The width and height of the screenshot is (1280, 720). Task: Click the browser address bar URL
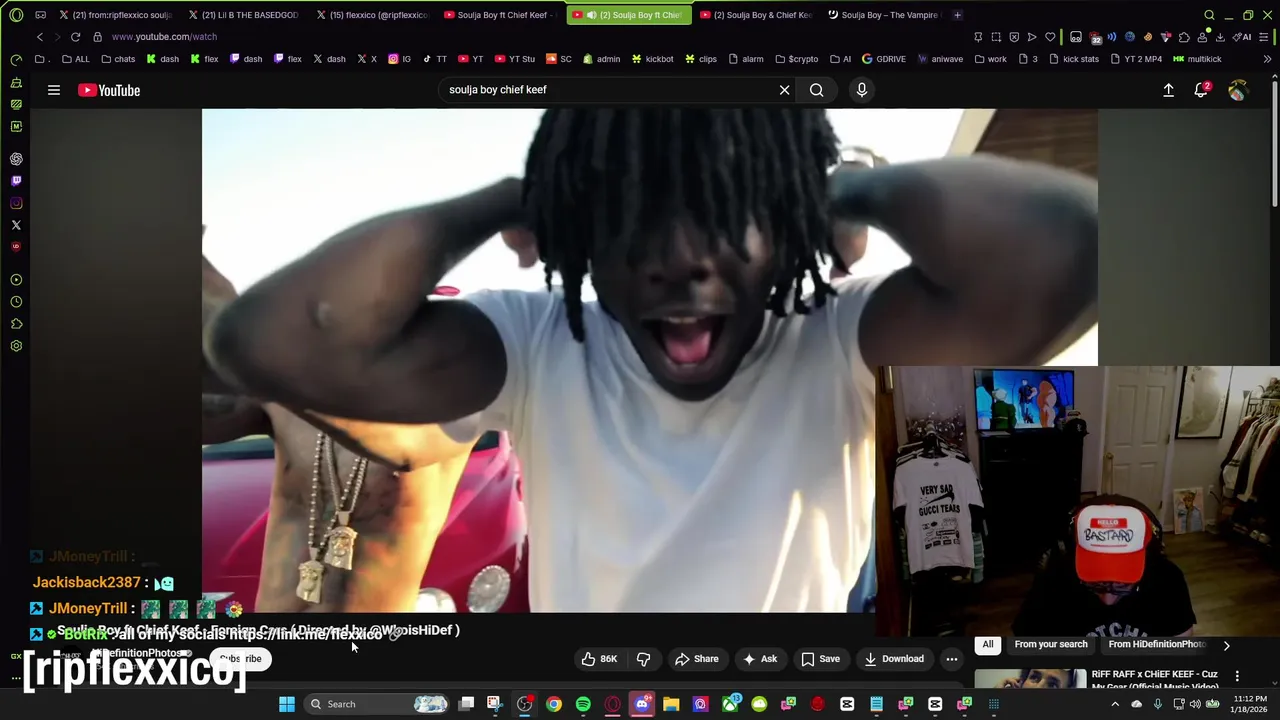164,37
